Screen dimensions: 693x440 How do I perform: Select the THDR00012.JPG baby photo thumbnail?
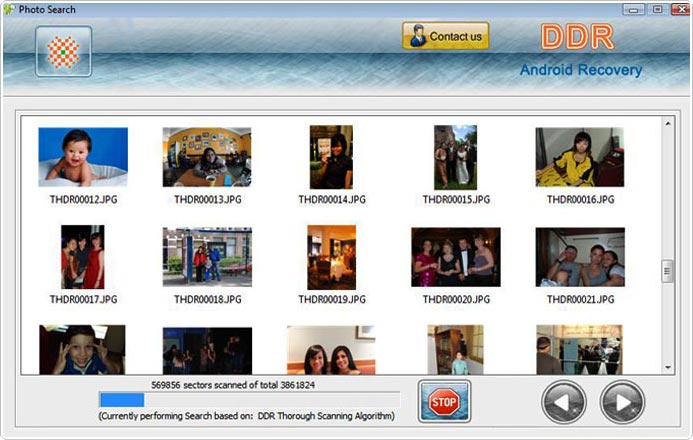83,157
